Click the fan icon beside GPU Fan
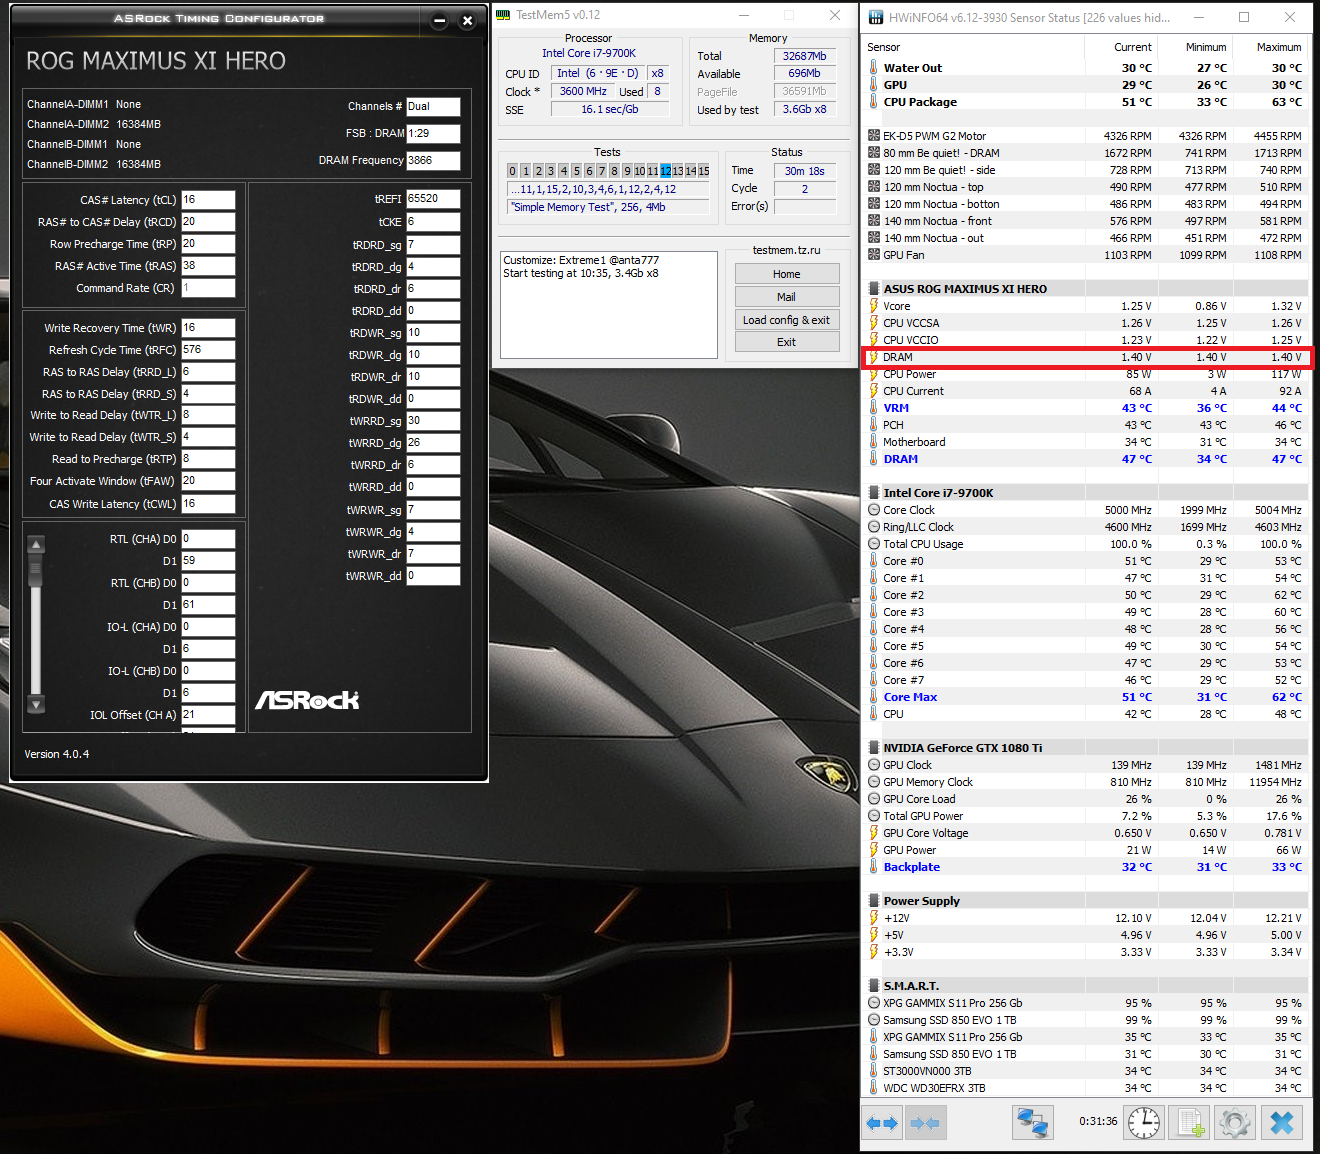 click(x=874, y=255)
